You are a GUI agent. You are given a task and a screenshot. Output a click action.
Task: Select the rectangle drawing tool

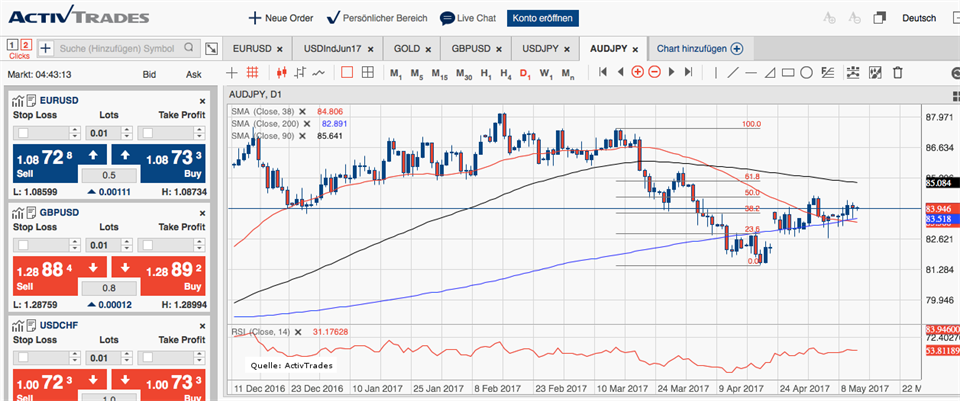point(788,73)
